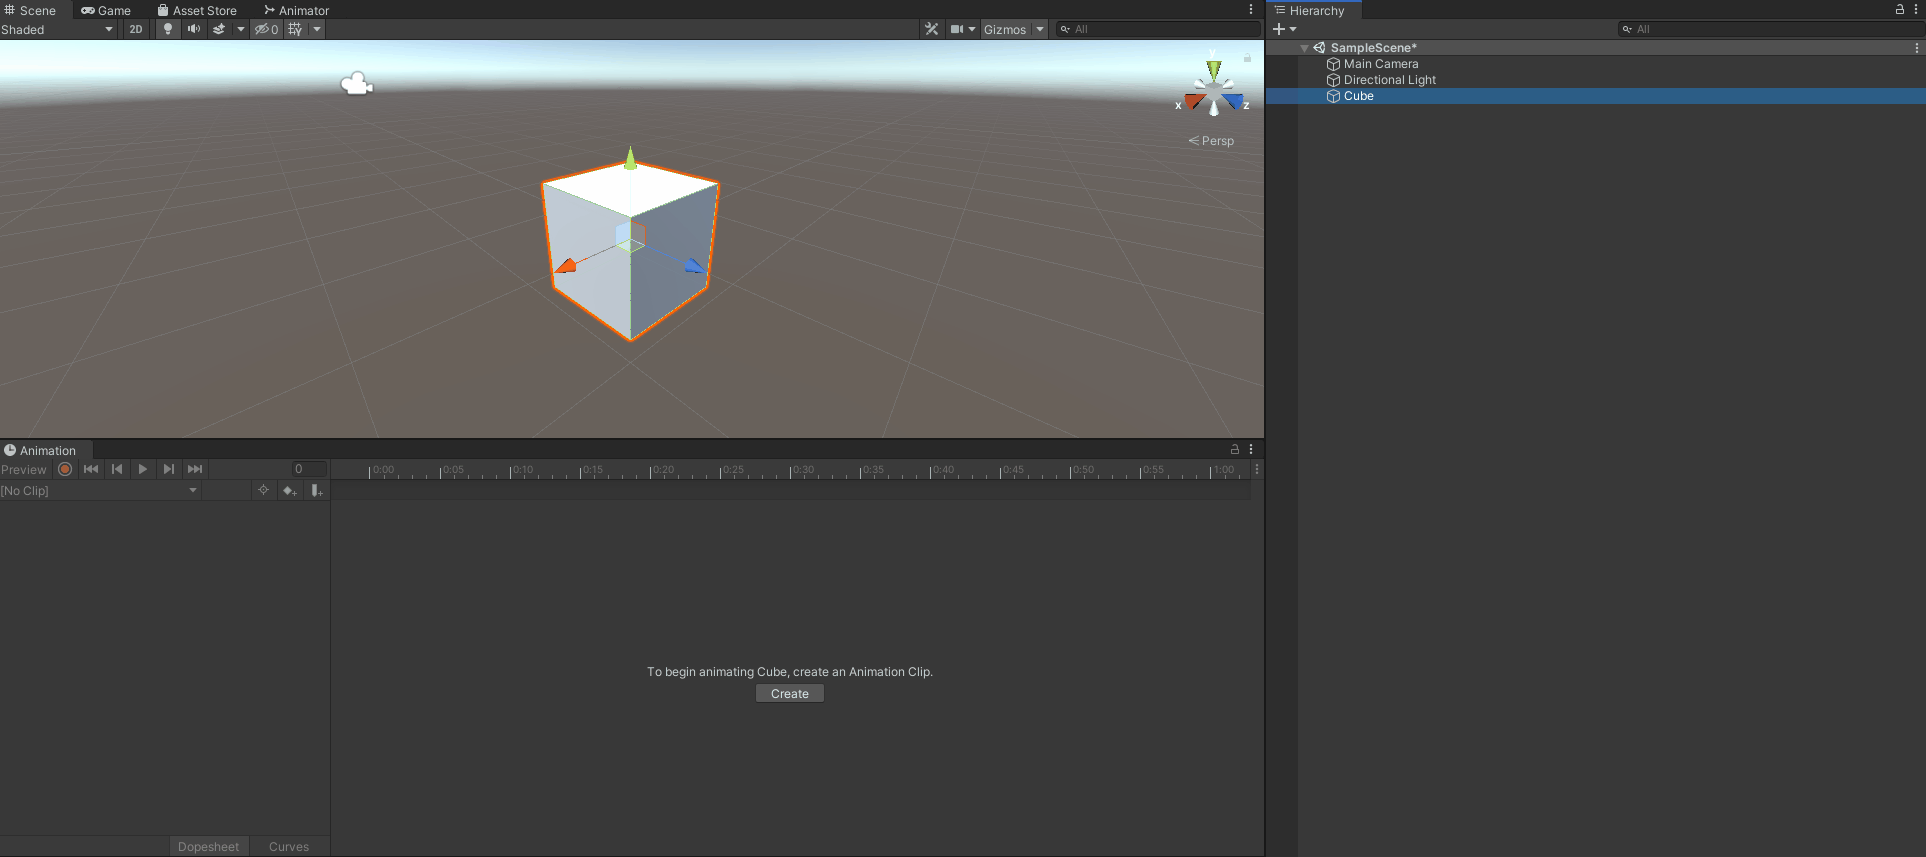Open the Hierarchy create dropdown arrow
This screenshot has width=1926, height=857.
tap(1293, 29)
